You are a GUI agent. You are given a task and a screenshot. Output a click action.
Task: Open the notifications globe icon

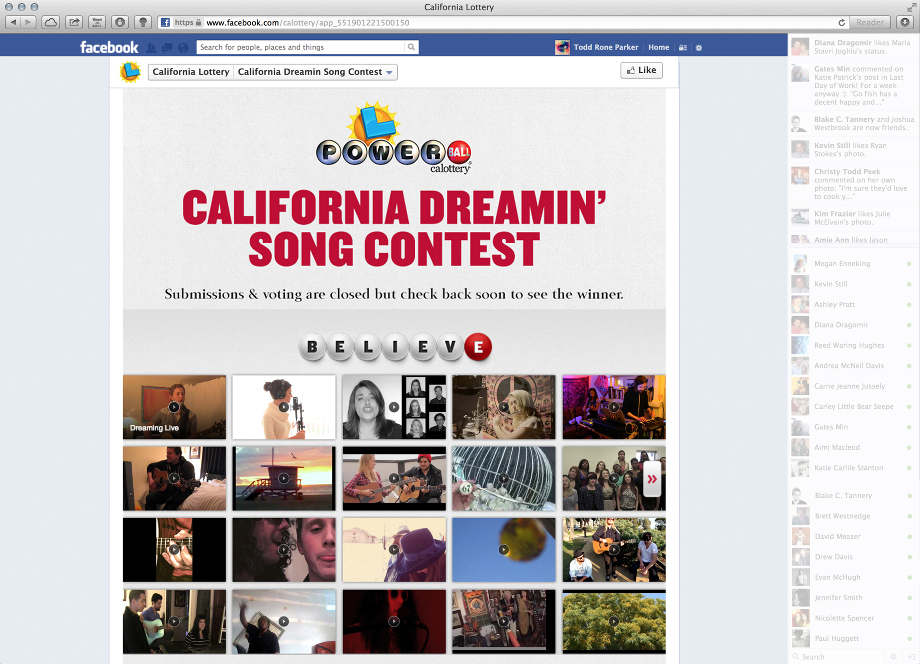point(183,48)
